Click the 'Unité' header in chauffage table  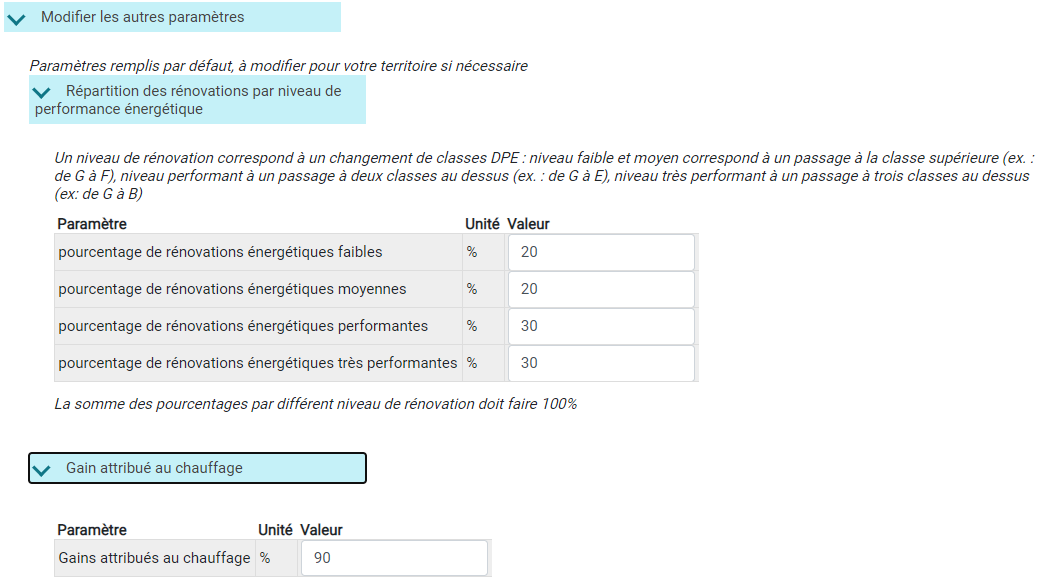(275, 530)
